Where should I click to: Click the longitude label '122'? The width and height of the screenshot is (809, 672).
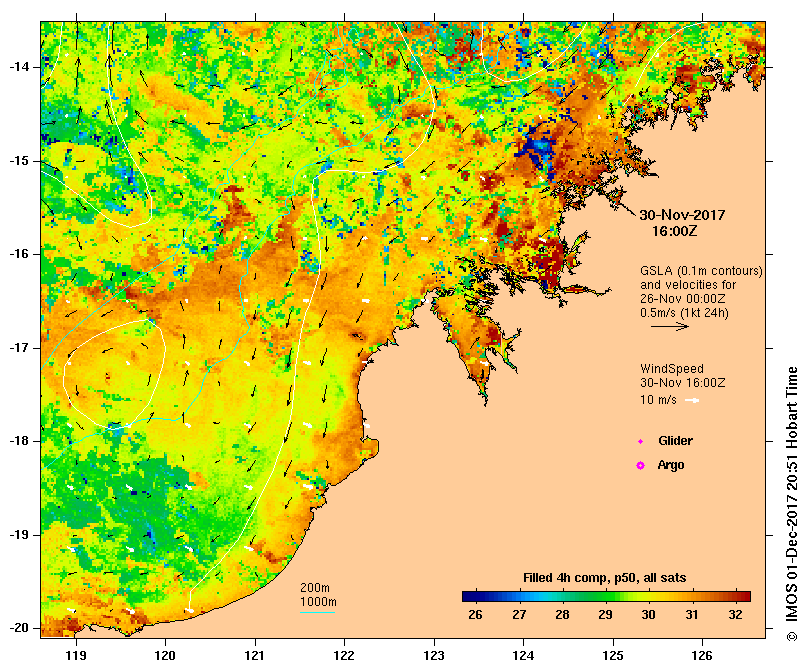pos(344,655)
